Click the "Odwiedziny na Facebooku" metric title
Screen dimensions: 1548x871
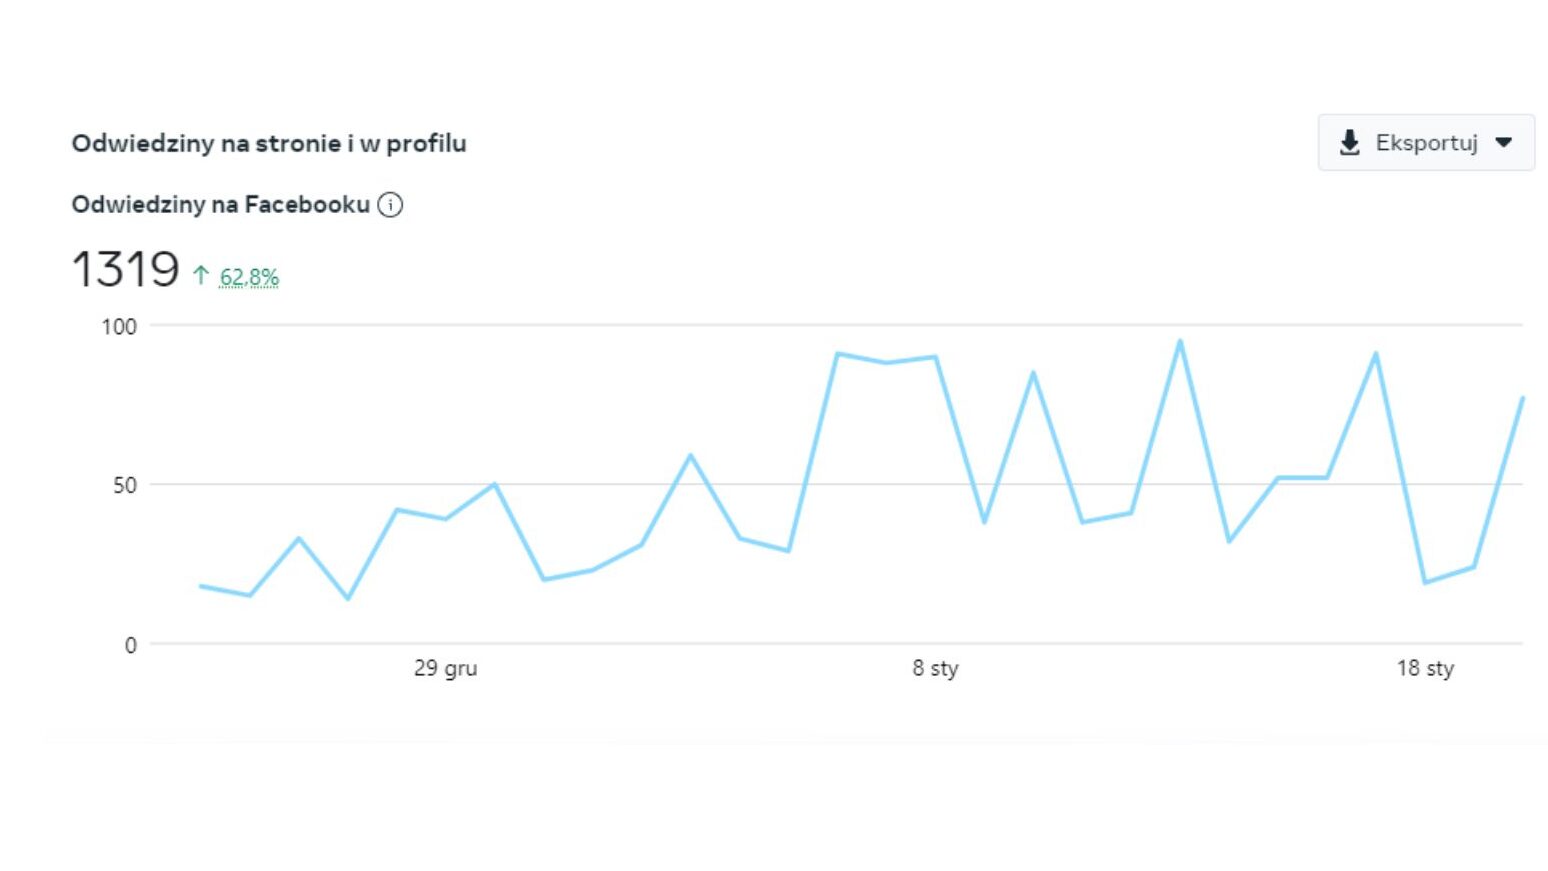point(220,205)
